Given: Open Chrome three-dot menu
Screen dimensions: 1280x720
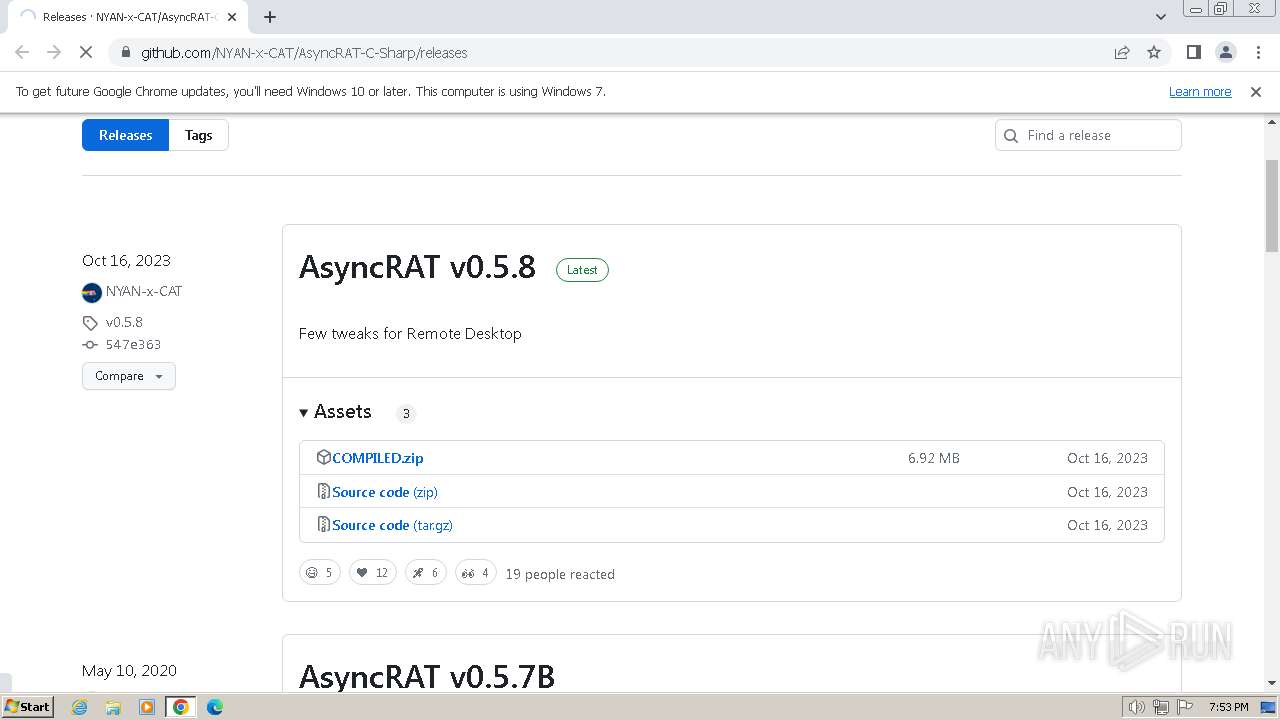Looking at the screenshot, I should point(1258,52).
